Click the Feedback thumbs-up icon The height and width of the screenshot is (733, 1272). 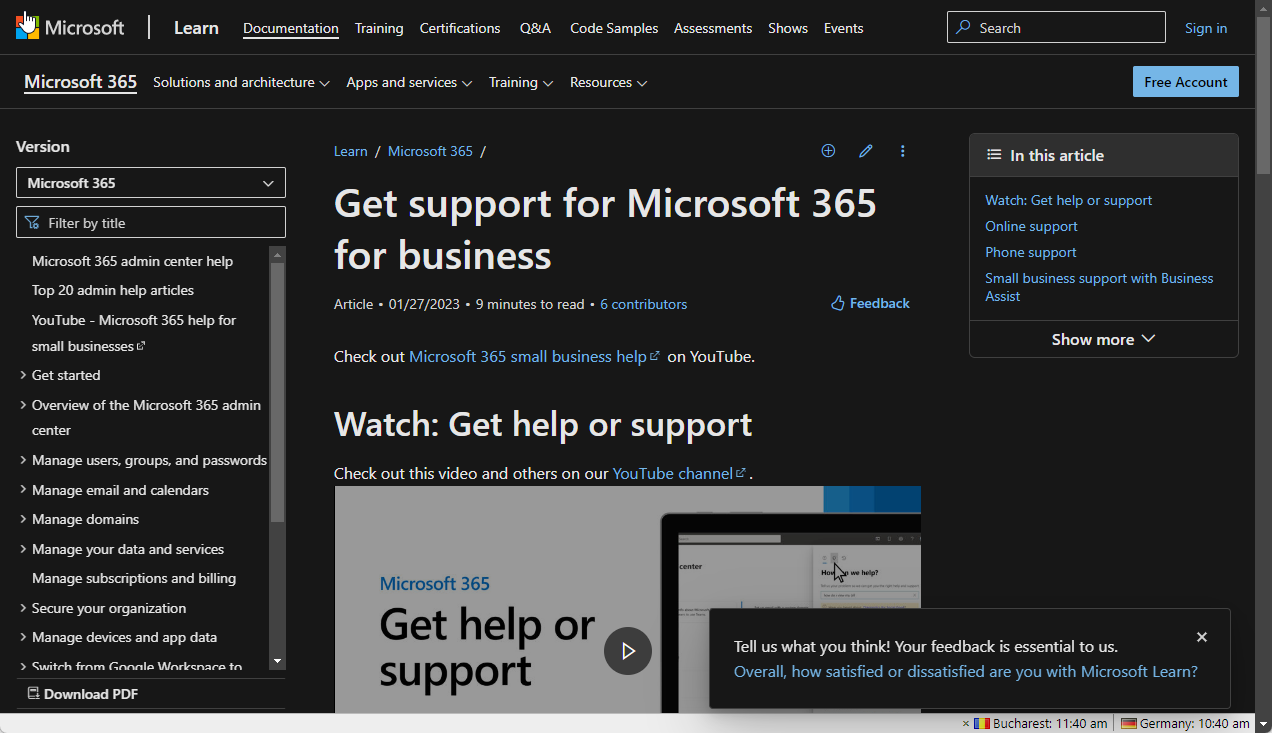pos(838,303)
